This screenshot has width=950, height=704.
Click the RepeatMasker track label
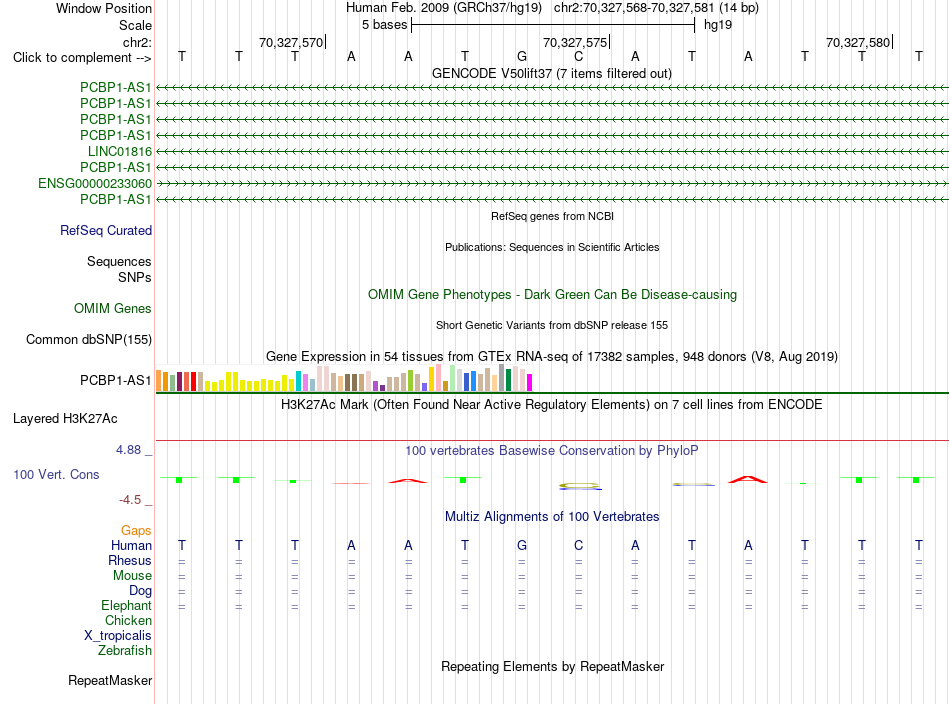coord(110,680)
